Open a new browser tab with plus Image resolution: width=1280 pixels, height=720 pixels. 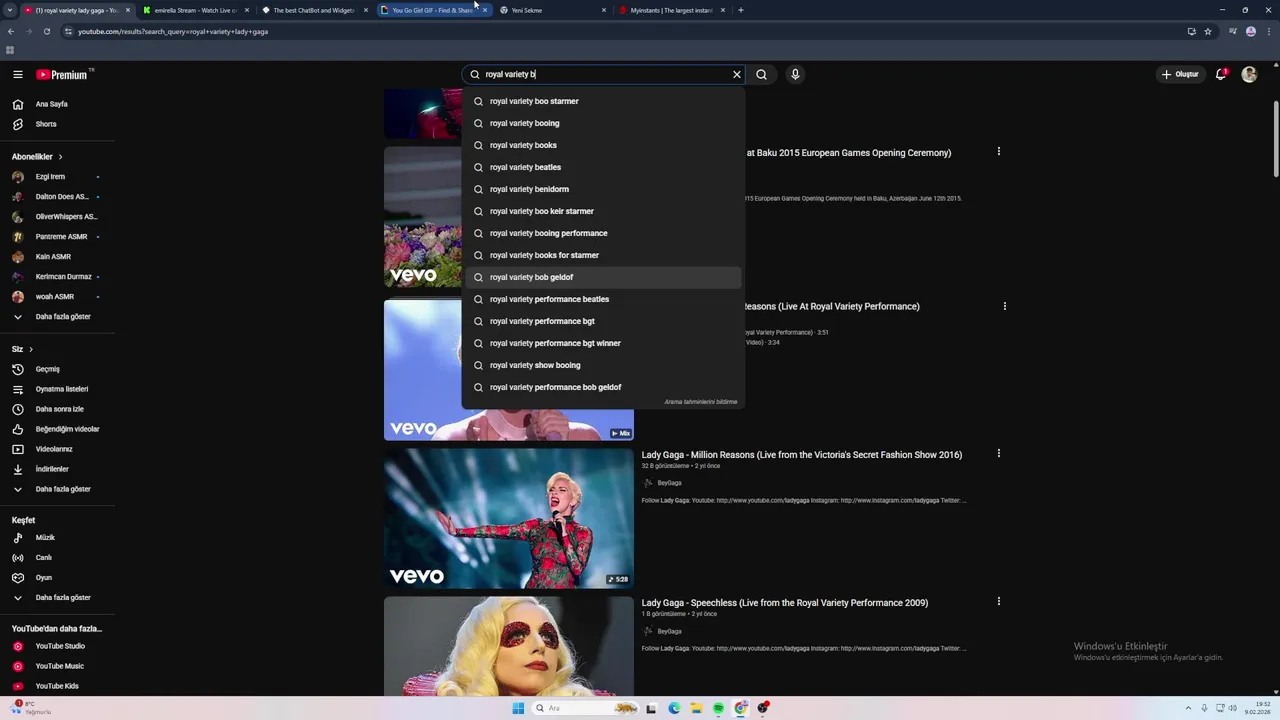point(740,10)
